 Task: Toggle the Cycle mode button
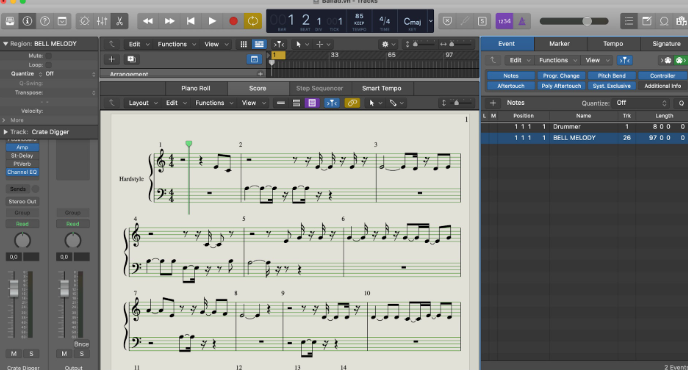pyautogui.click(x=253, y=21)
